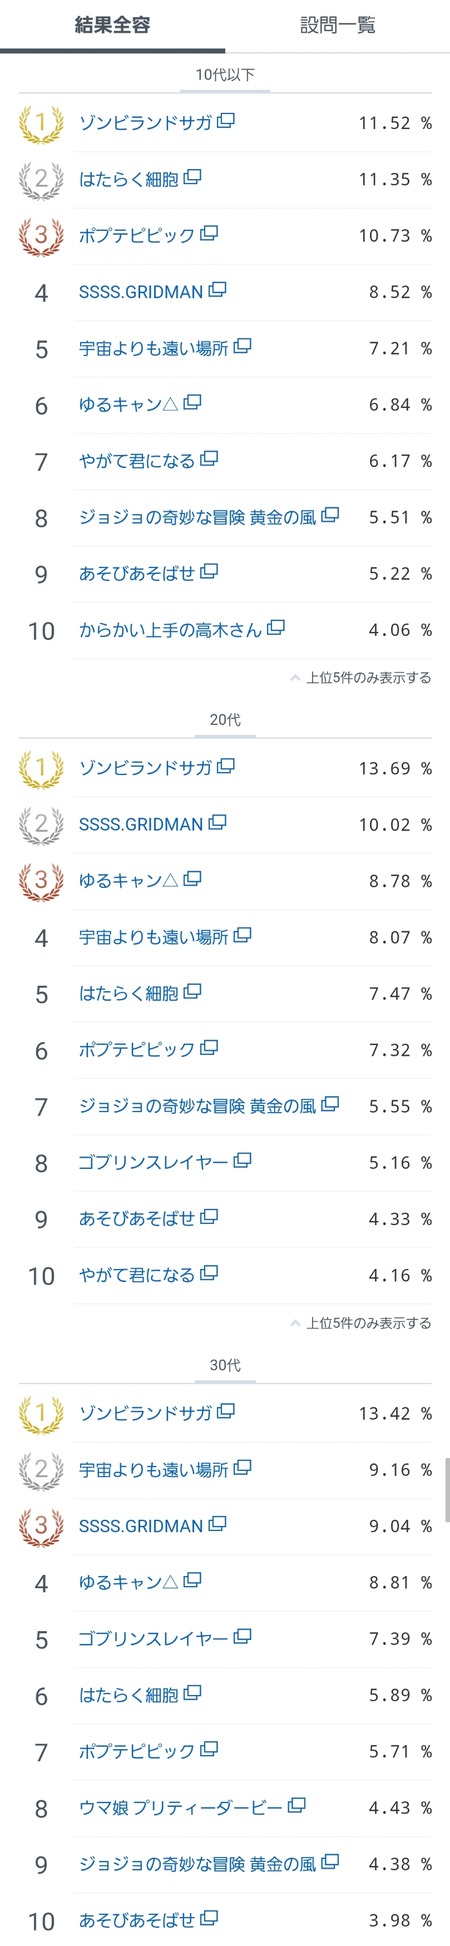Switch to the 設問一覧 tab

point(338,25)
